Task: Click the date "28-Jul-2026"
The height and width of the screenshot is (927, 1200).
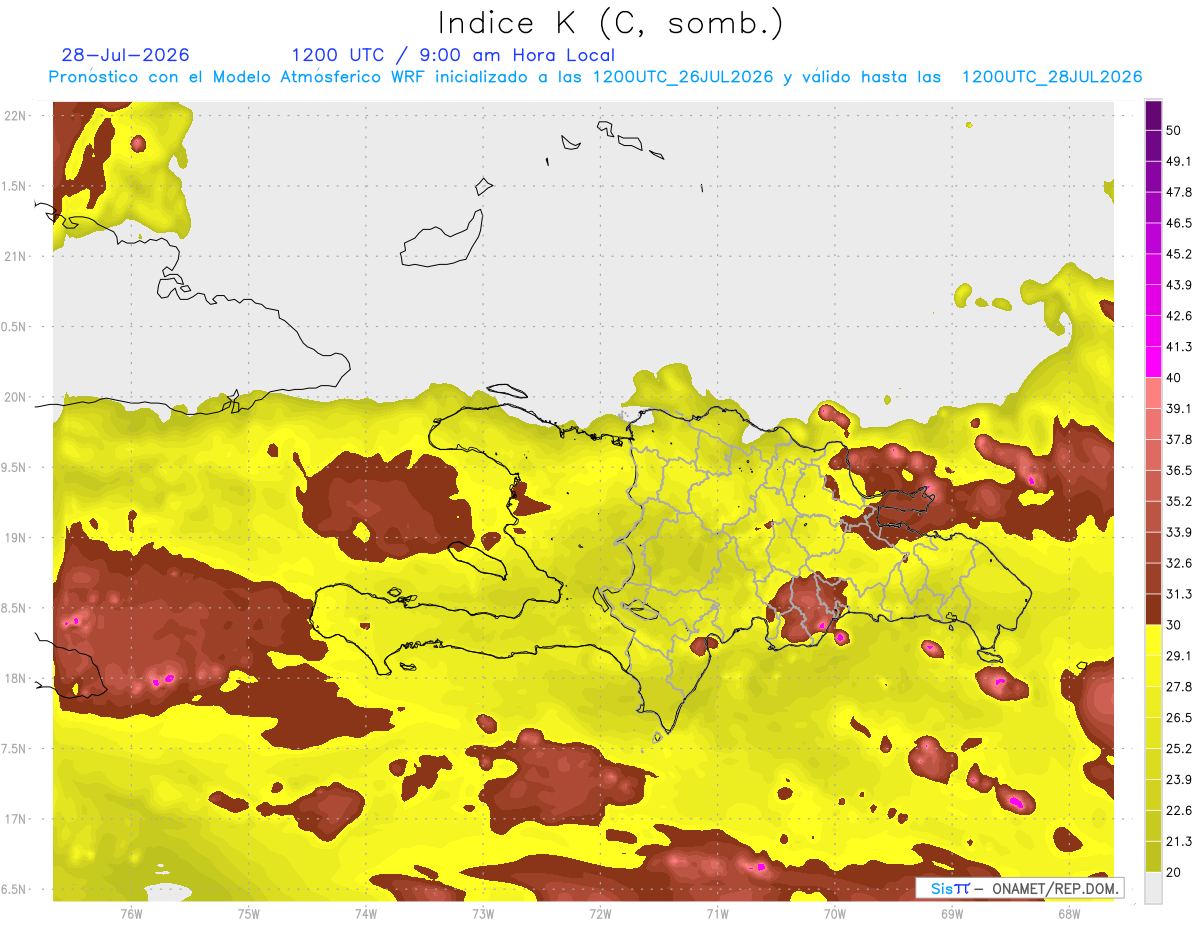Action: (x=125, y=55)
